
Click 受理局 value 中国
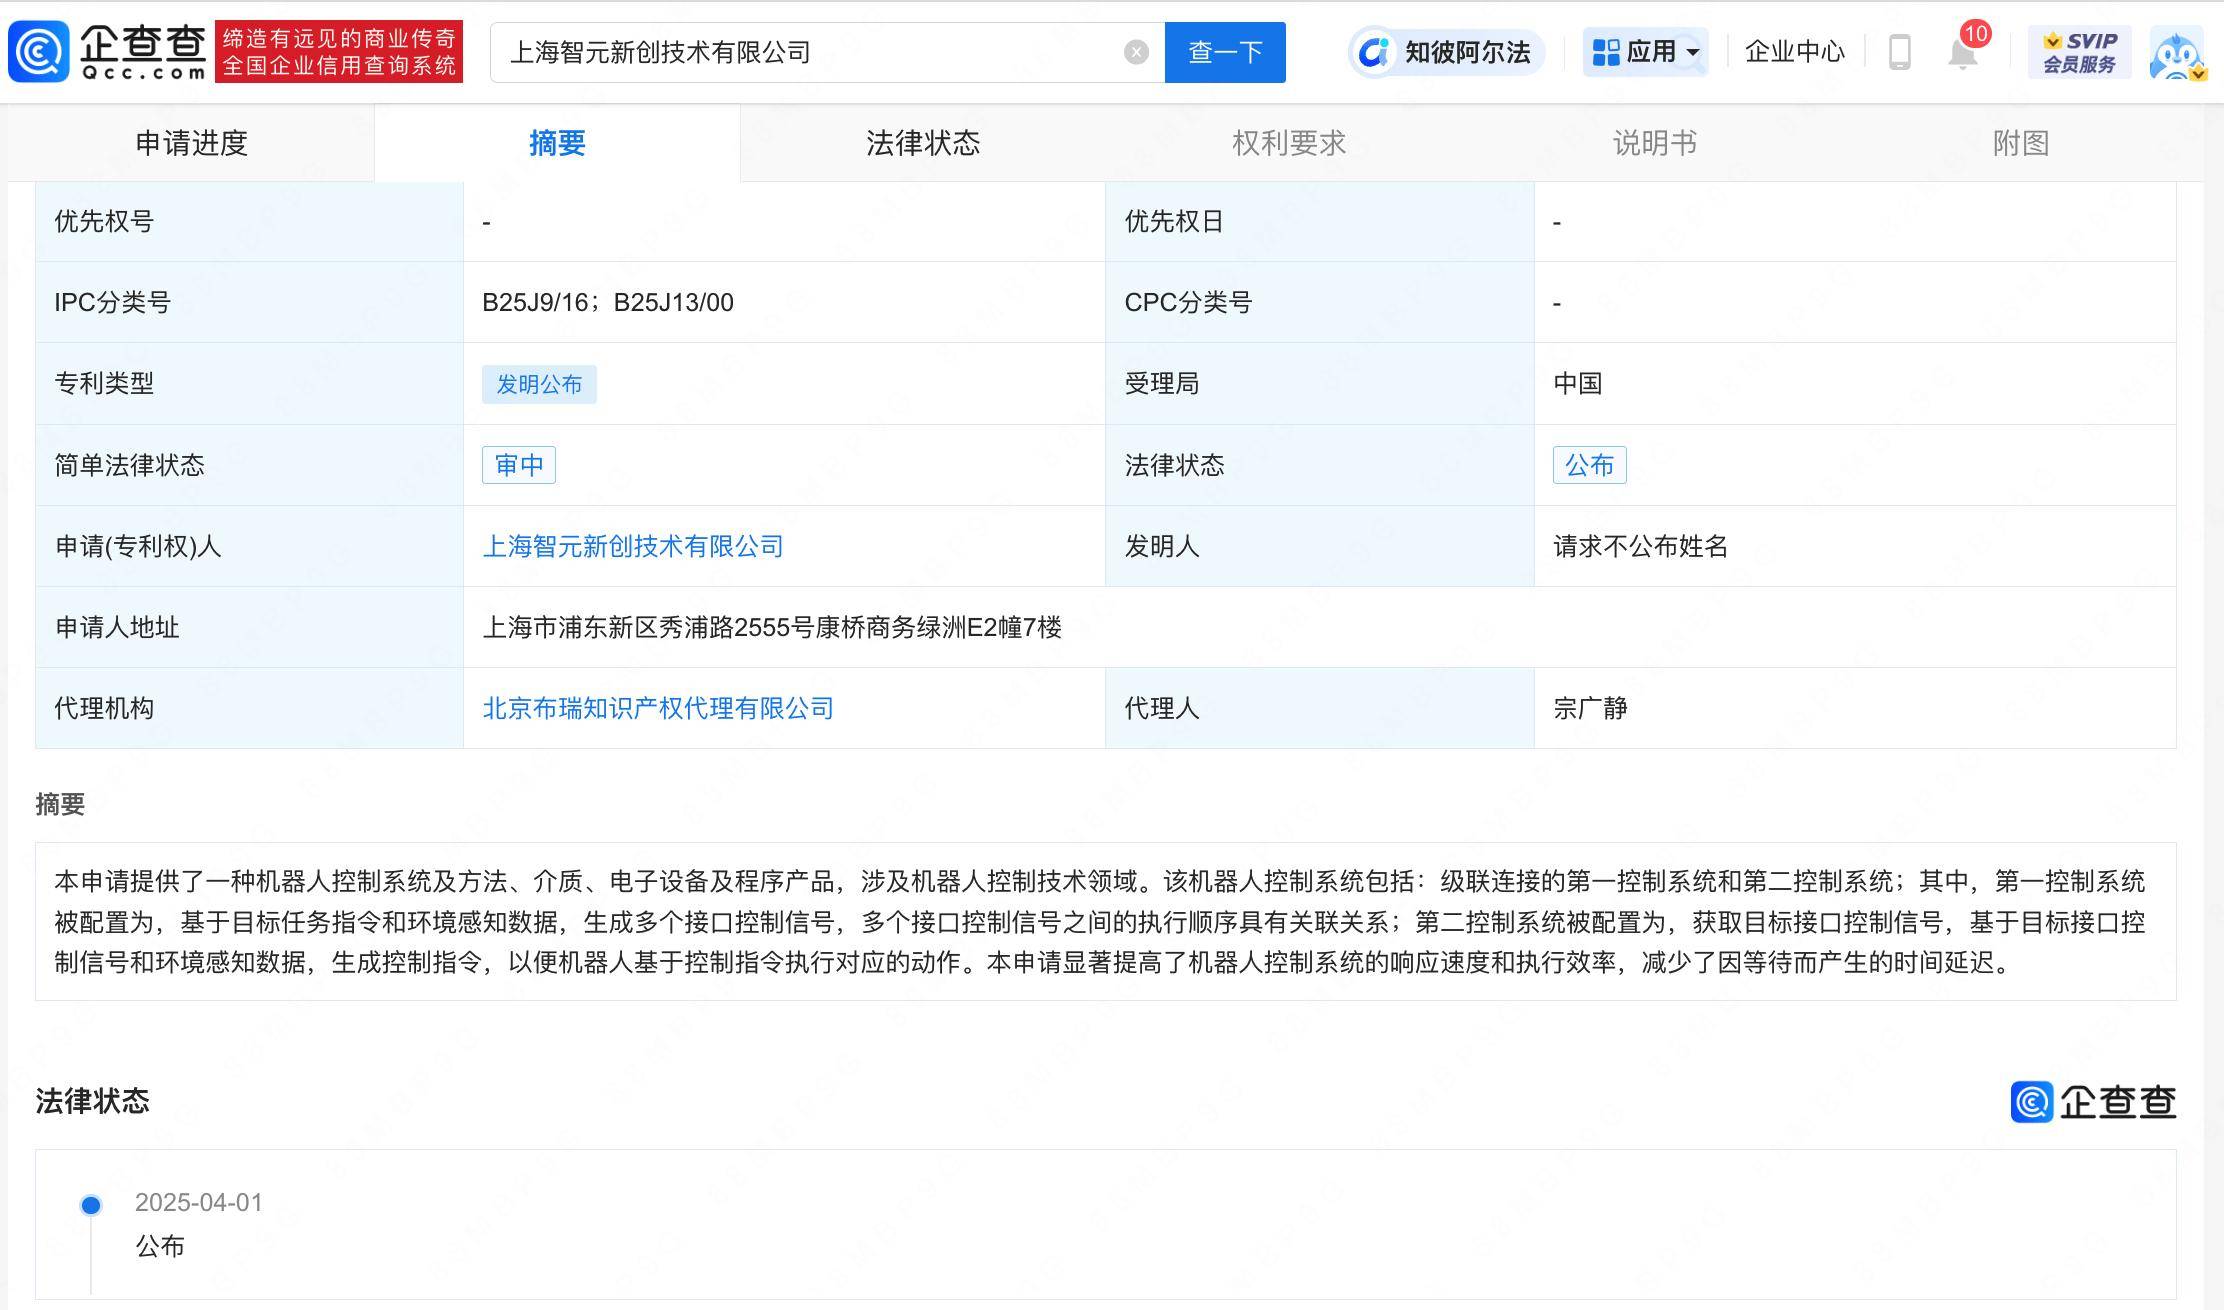coord(1577,383)
